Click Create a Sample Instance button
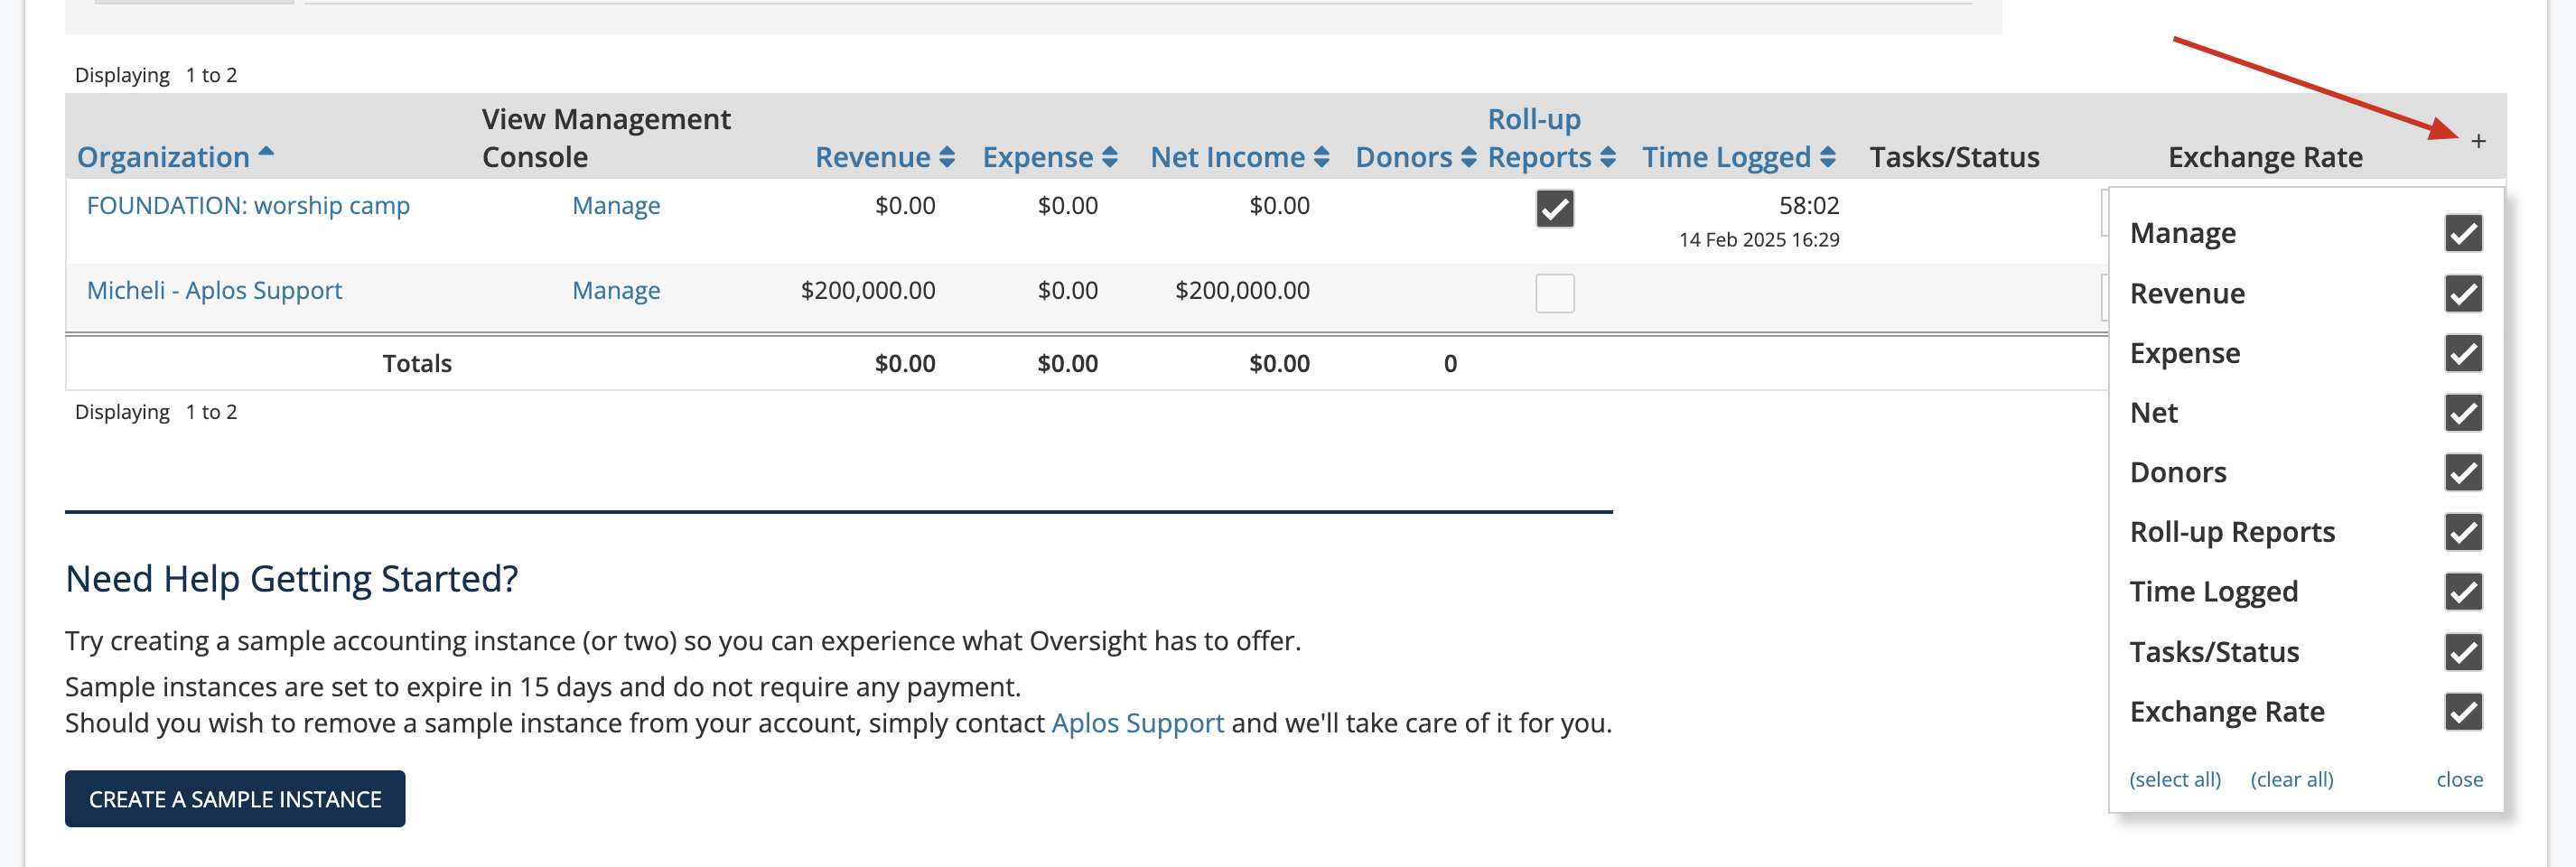 (x=235, y=798)
